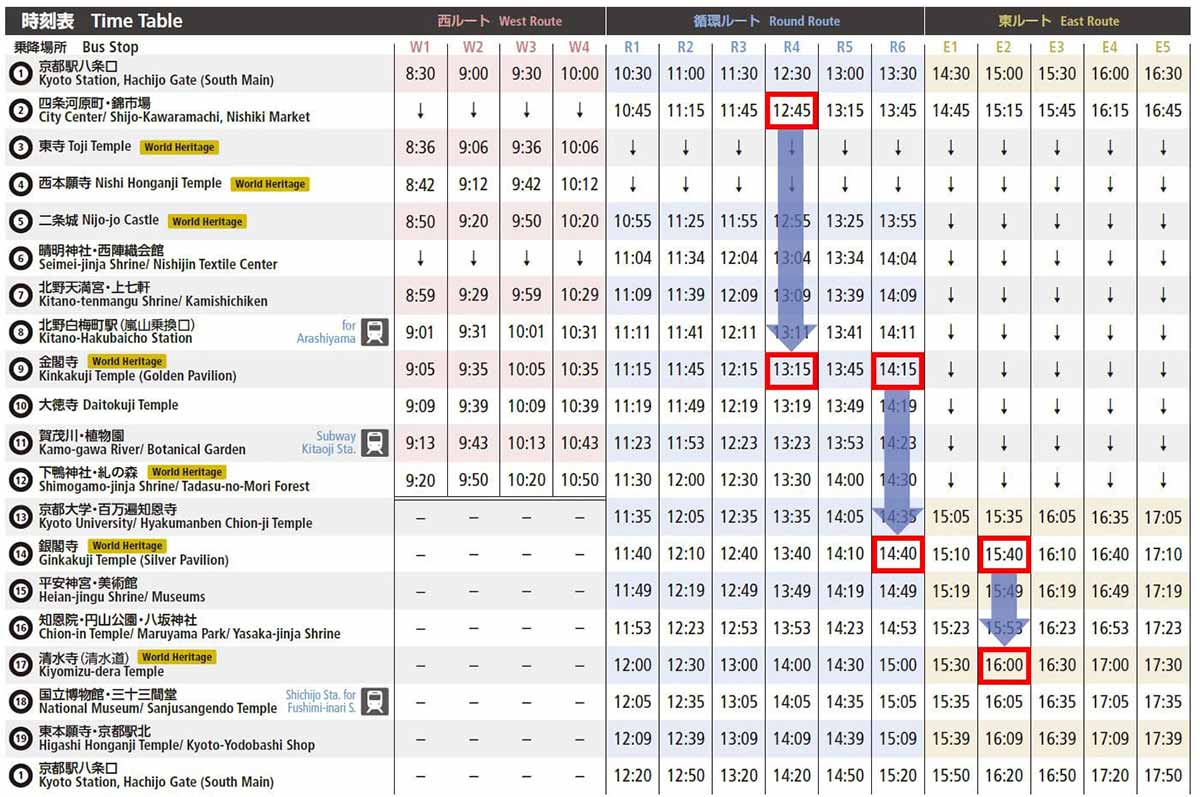Select the E5 column header
Screen dimensions: 1200x797
(1162, 47)
